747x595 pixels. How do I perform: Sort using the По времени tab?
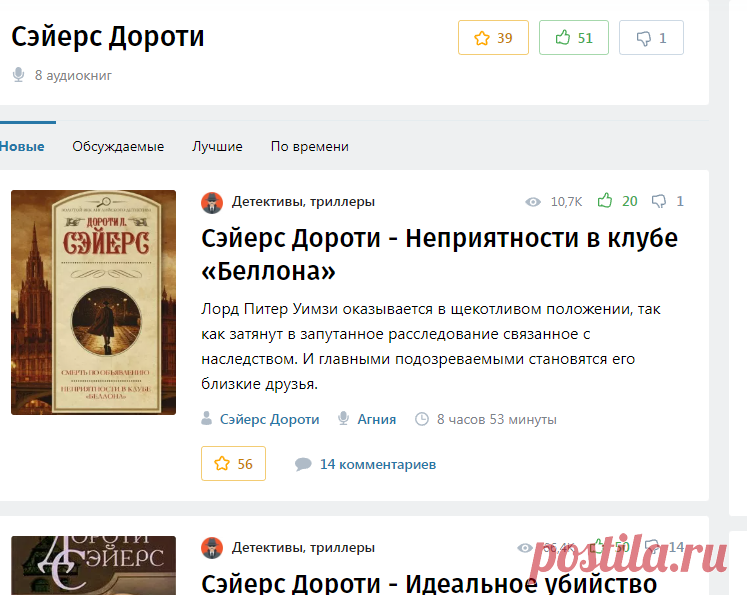click(x=310, y=146)
